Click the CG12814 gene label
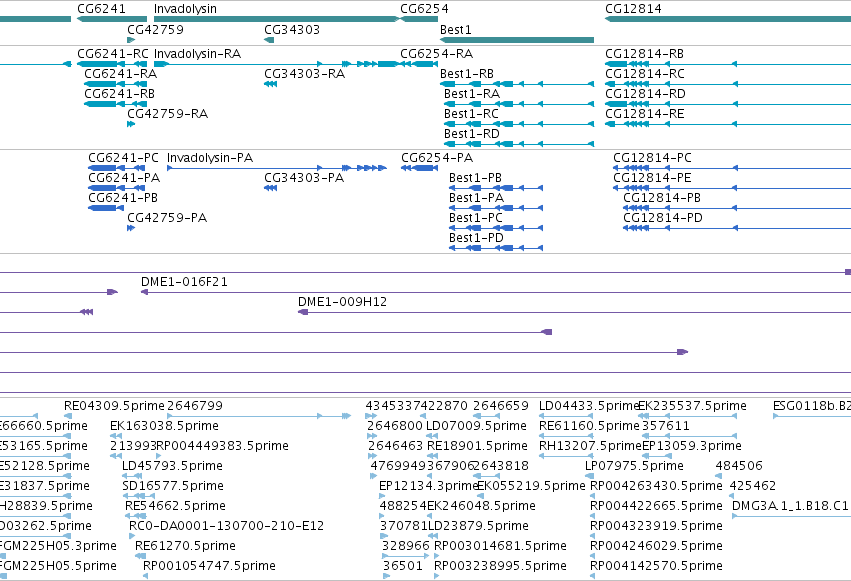Image resolution: width=851 pixels, height=581 pixels. (x=633, y=9)
